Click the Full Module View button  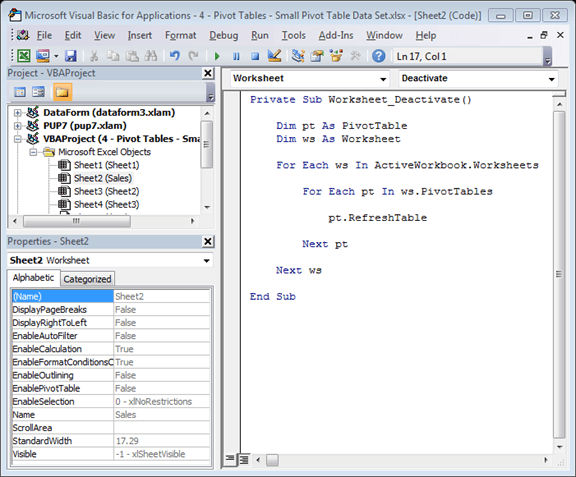coord(244,459)
